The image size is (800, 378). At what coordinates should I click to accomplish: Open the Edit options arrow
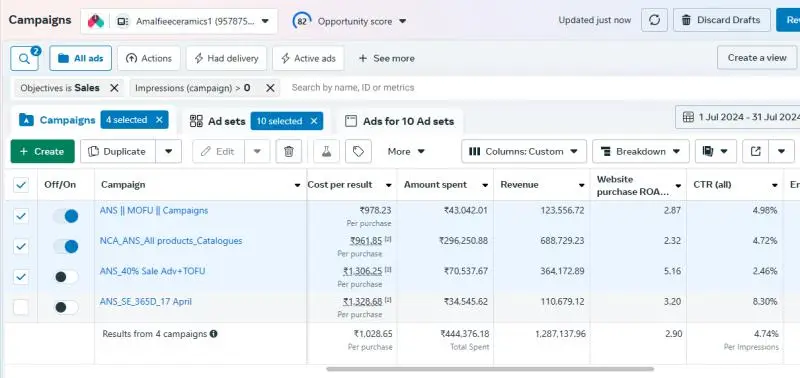(257, 152)
